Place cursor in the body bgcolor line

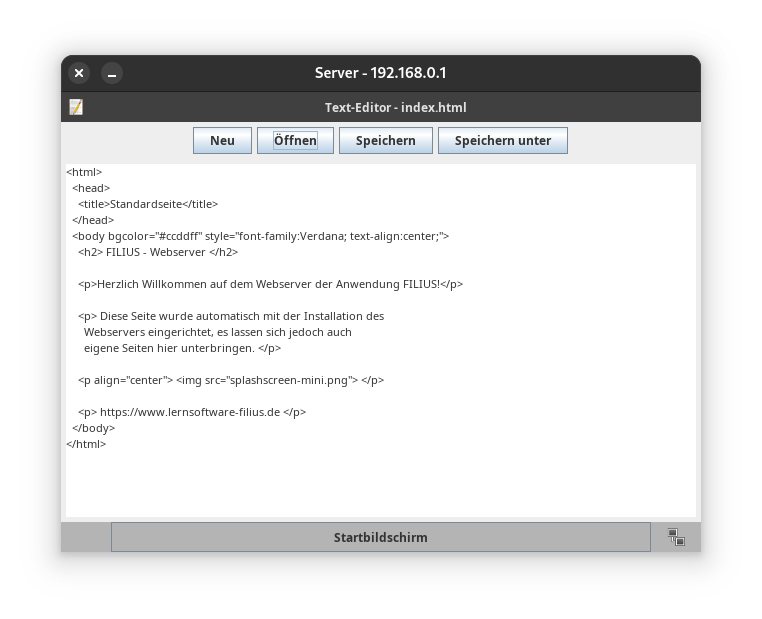tap(260, 236)
